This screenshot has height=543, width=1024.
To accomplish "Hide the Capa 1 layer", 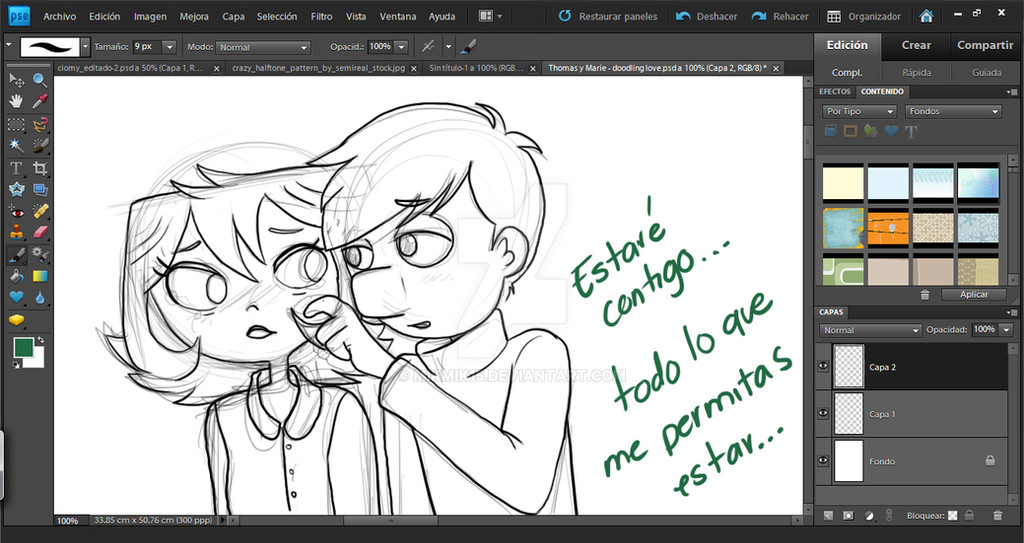I will coord(823,413).
